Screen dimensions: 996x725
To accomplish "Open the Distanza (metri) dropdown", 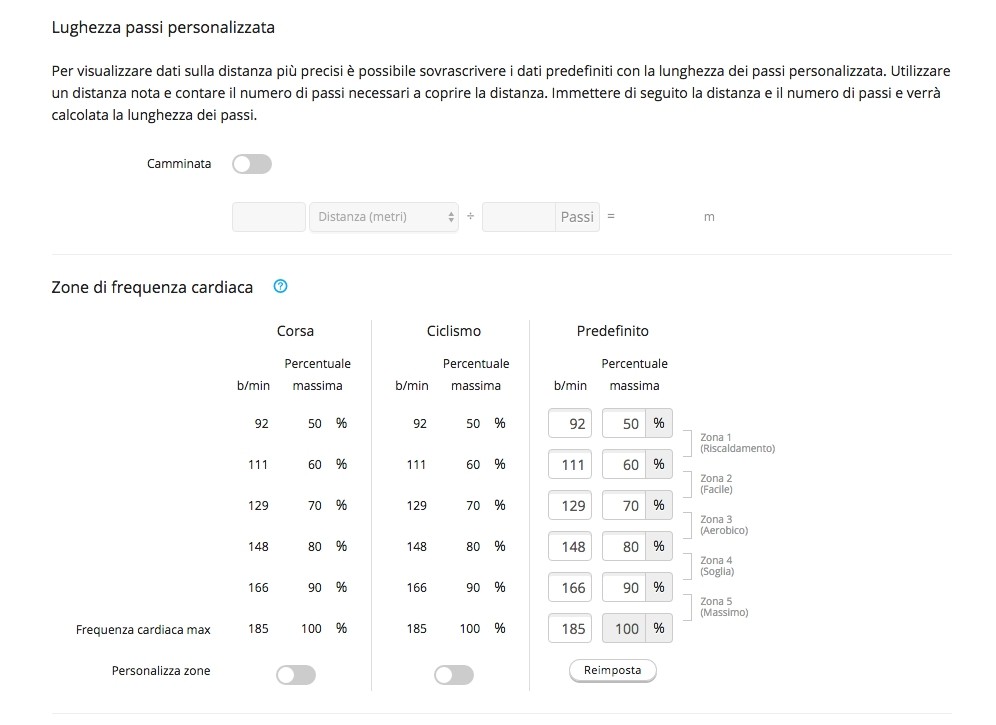I will (x=385, y=217).
